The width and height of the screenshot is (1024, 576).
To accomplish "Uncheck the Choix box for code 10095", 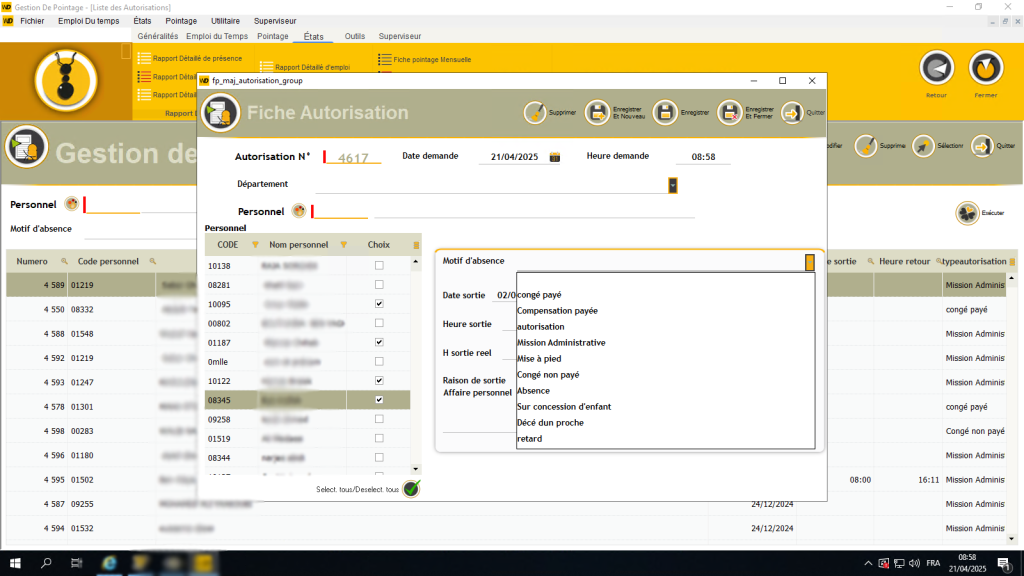I will point(378,304).
